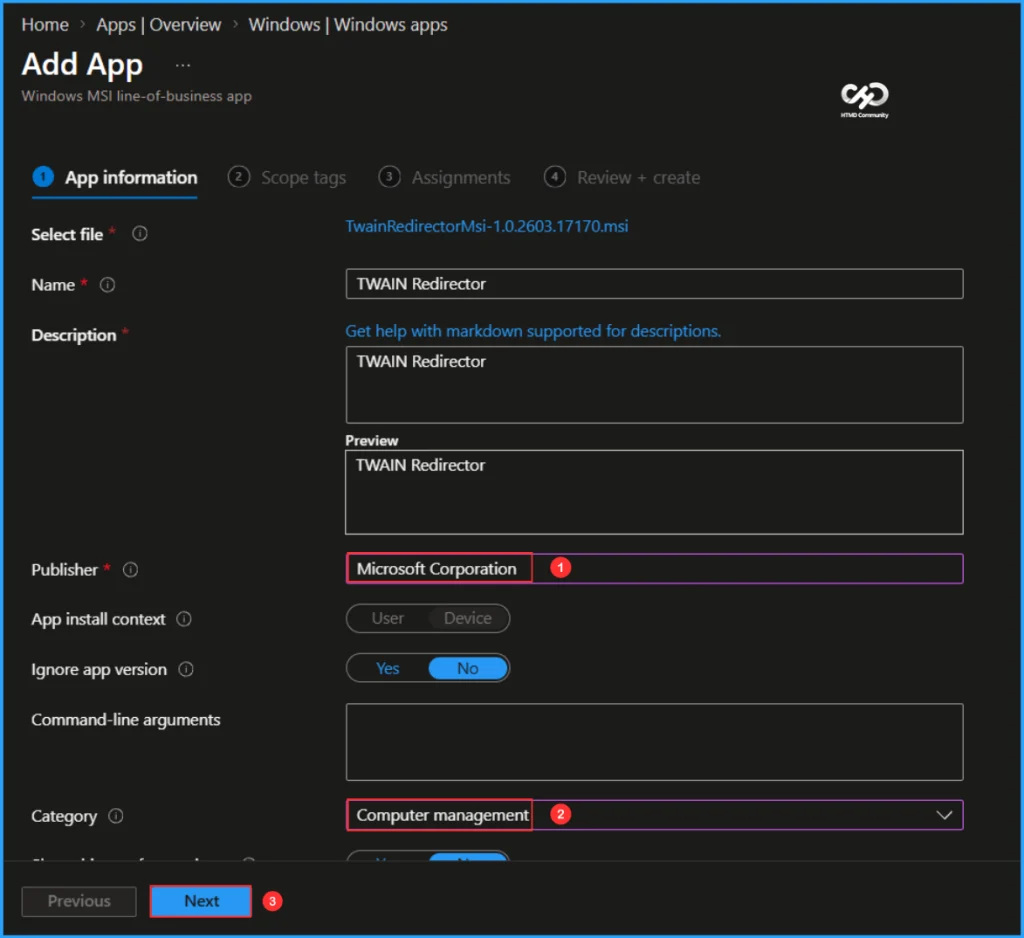Open markdown help link for descriptions
This screenshot has width=1024, height=938.
click(533, 331)
